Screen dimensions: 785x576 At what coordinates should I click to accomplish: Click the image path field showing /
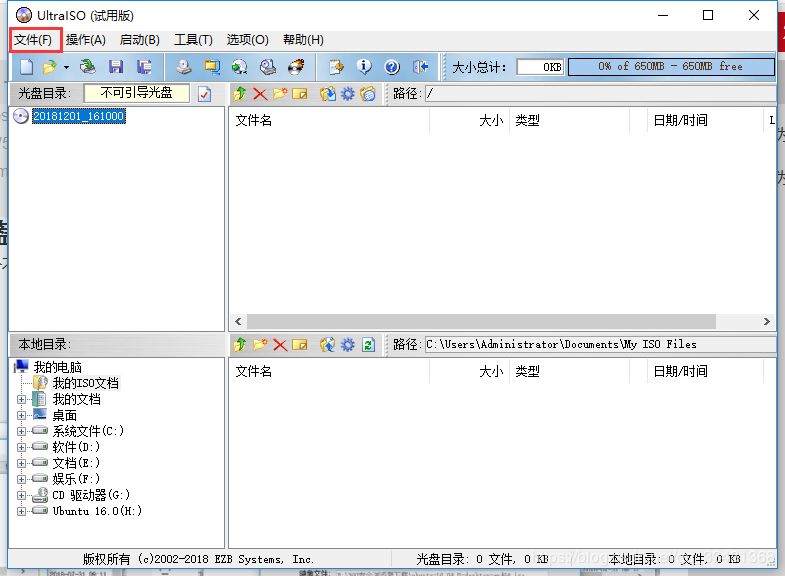(x=601, y=94)
